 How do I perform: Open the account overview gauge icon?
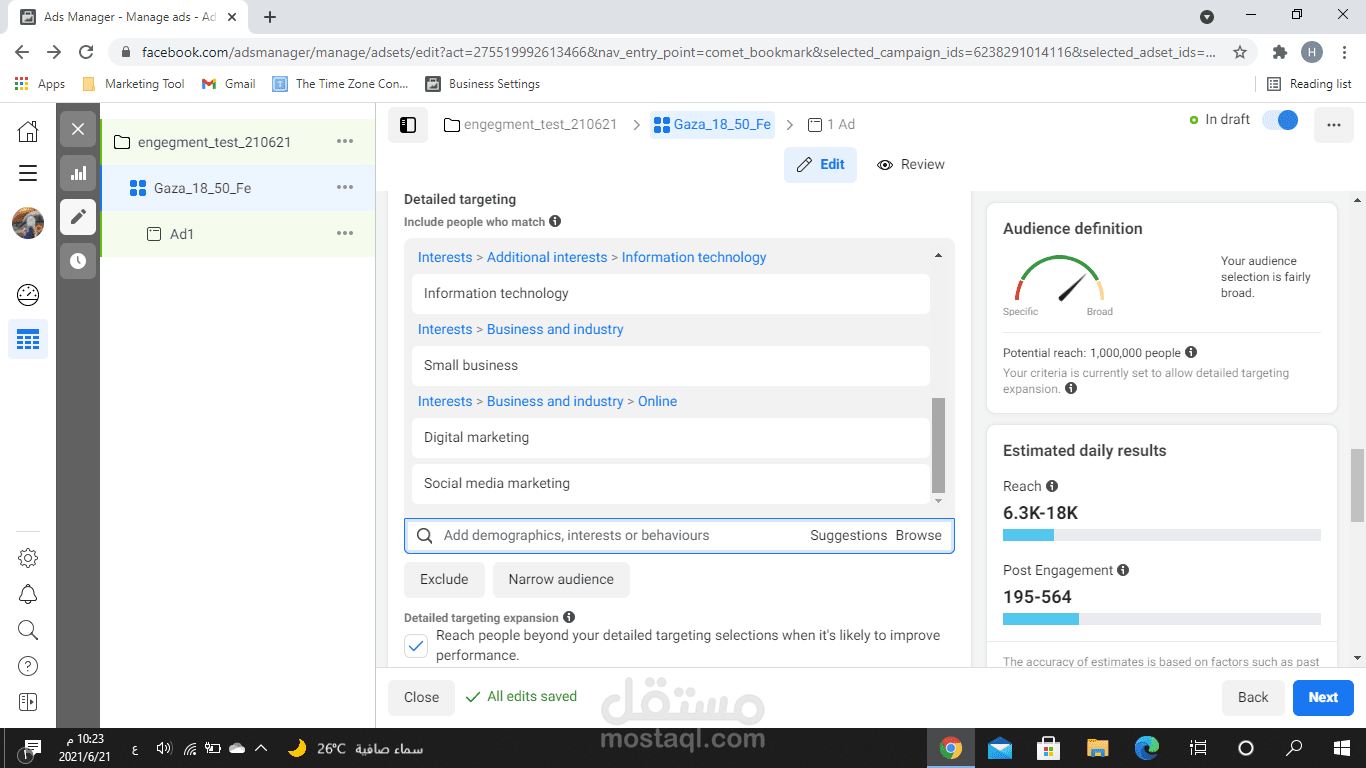(x=28, y=294)
